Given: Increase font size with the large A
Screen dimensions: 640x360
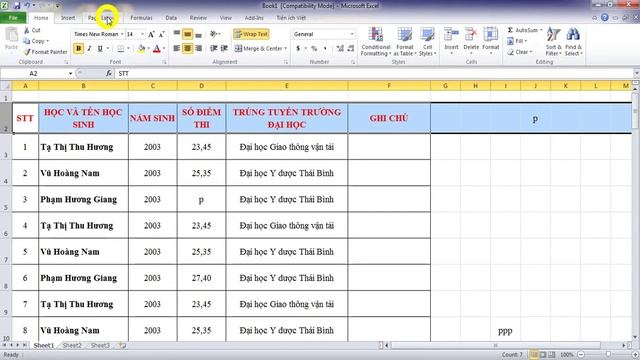Looking at the screenshot, I should [x=151, y=34].
